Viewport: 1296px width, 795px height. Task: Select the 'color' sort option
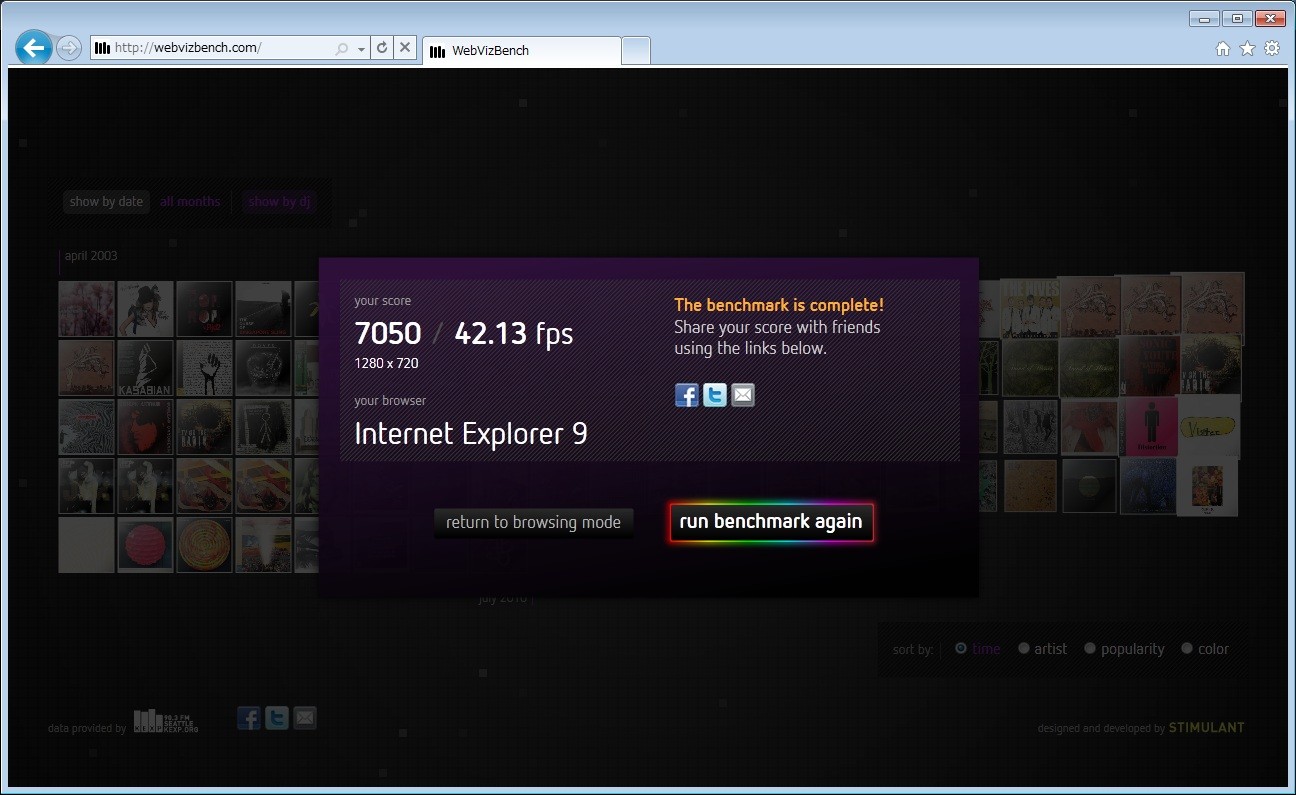(x=1205, y=649)
